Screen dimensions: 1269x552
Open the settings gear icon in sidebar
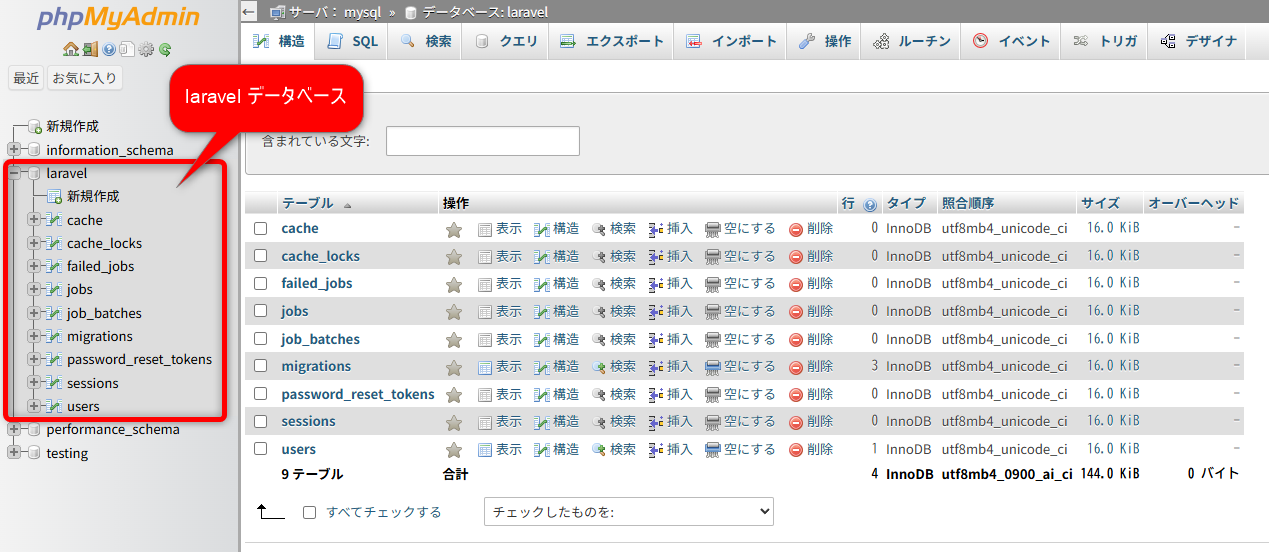pos(146,49)
